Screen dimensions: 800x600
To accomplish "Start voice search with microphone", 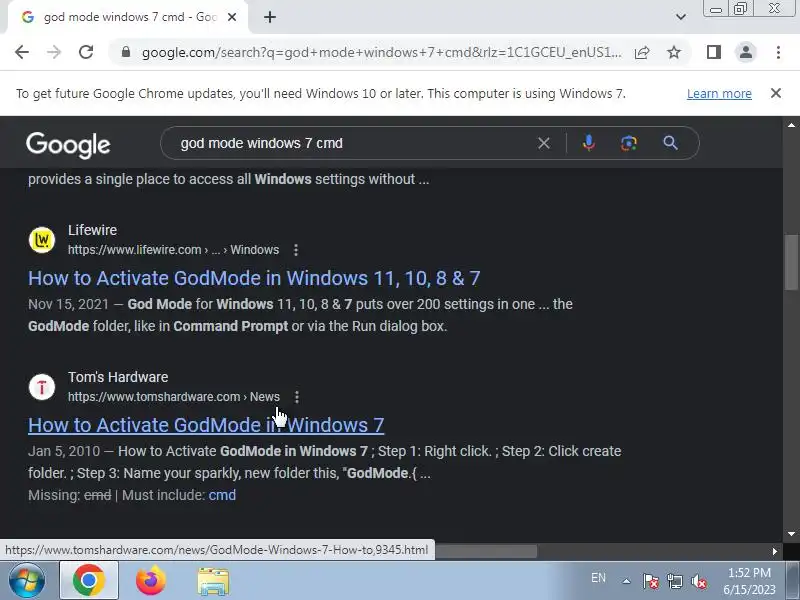I will tap(588, 143).
